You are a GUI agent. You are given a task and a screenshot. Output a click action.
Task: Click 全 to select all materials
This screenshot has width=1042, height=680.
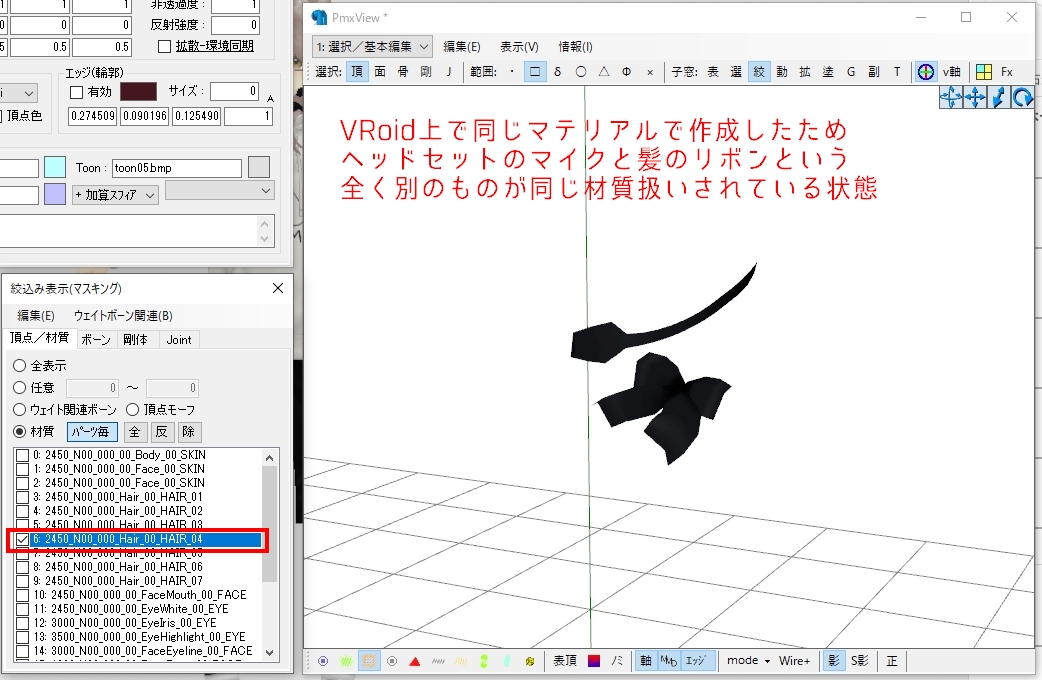(135, 431)
